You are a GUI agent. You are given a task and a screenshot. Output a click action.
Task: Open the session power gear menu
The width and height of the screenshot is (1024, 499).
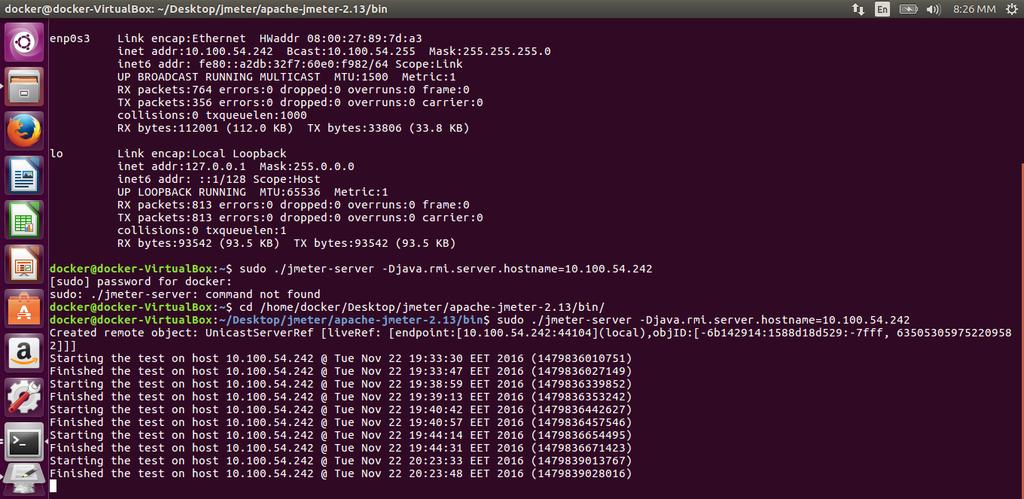[x=1013, y=9]
